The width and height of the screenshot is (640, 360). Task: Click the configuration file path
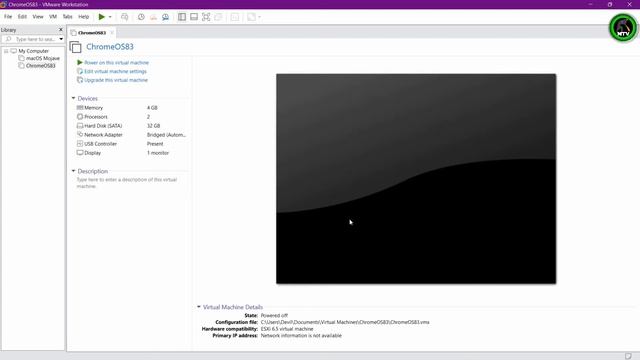coord(345,322)
